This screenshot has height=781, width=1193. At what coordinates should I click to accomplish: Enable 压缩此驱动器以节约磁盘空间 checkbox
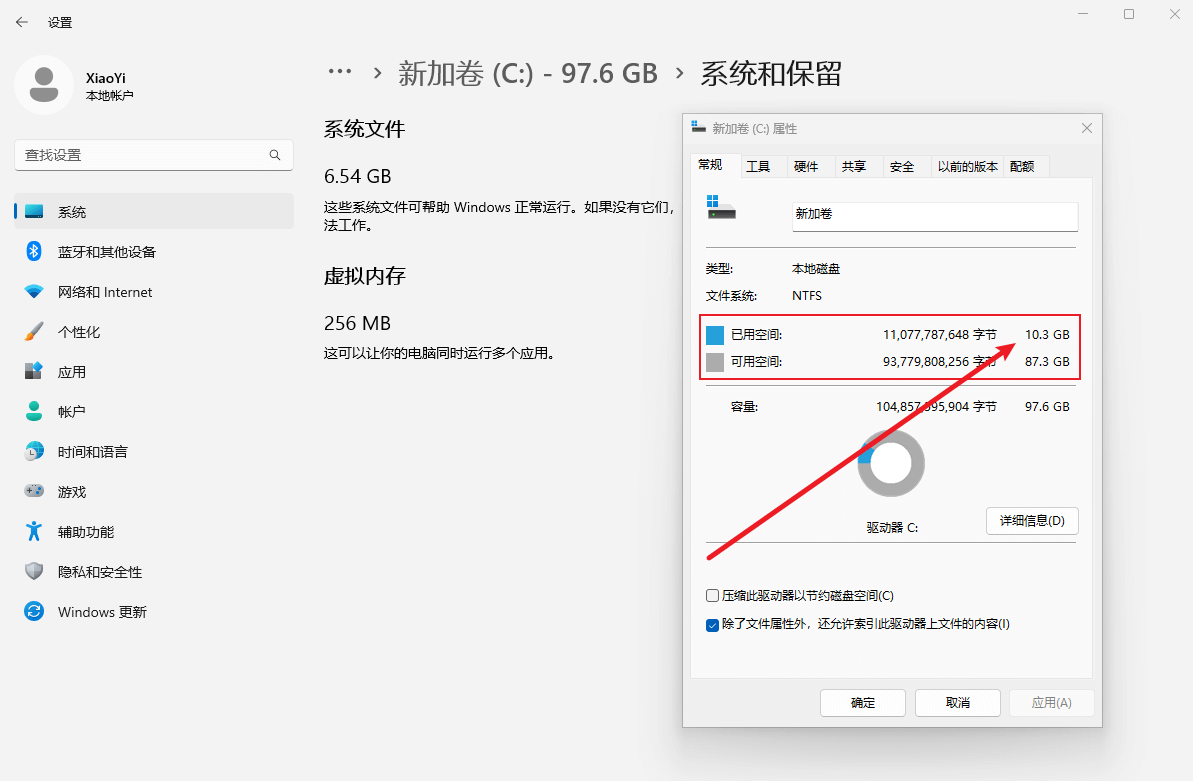pyautogui.click(x=713, y=595)
